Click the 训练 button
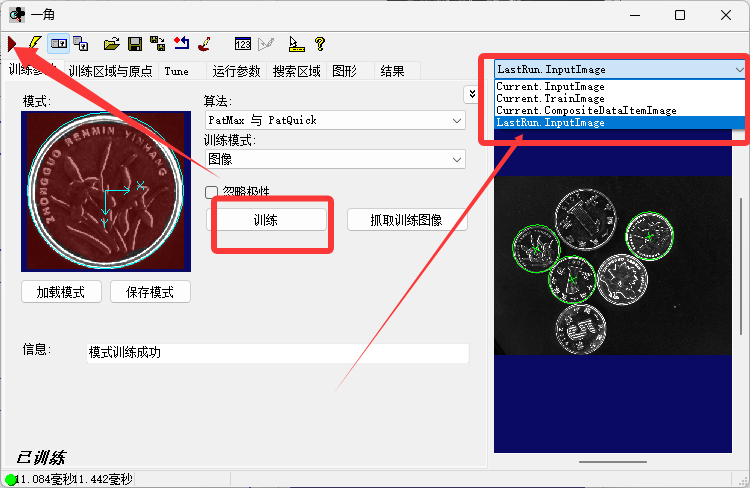This screenshot has height=488, width=750. point(266,220)
